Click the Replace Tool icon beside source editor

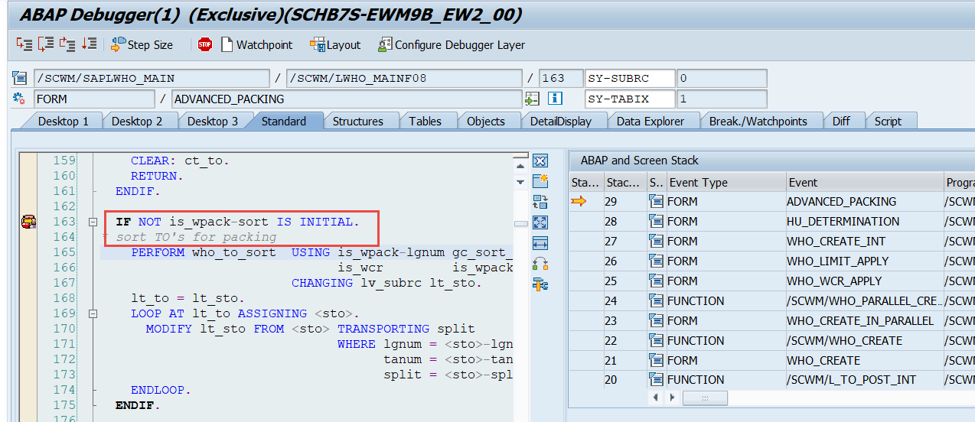point(540,201)
